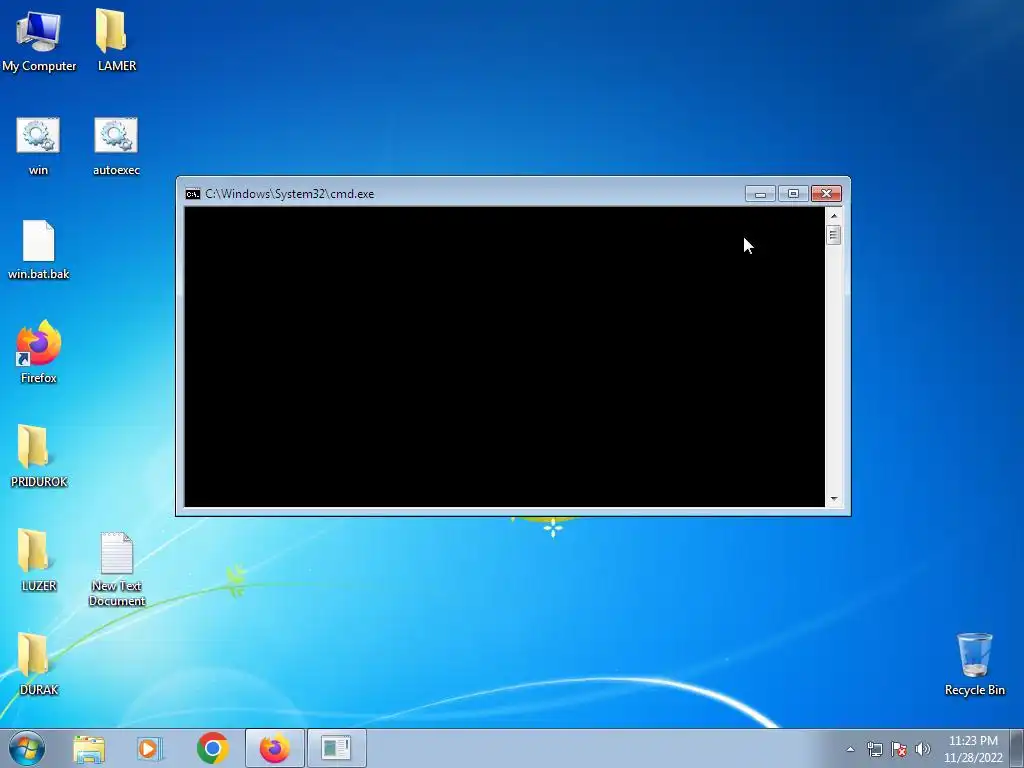Close the cmd.exe window
Image resolution: width=1024 pixels, height=768 pixels.
tap(826, 194)
